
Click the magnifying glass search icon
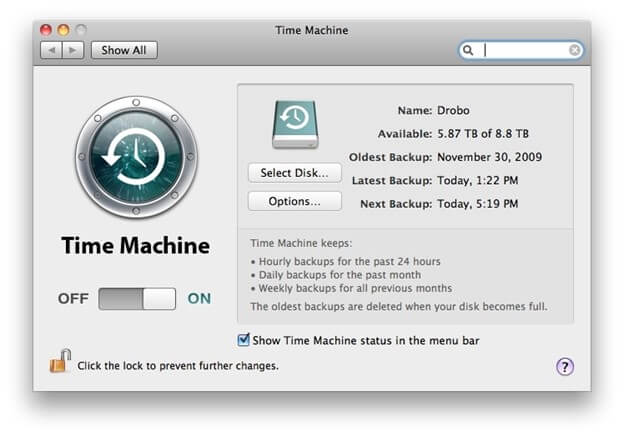coord(468,50)
